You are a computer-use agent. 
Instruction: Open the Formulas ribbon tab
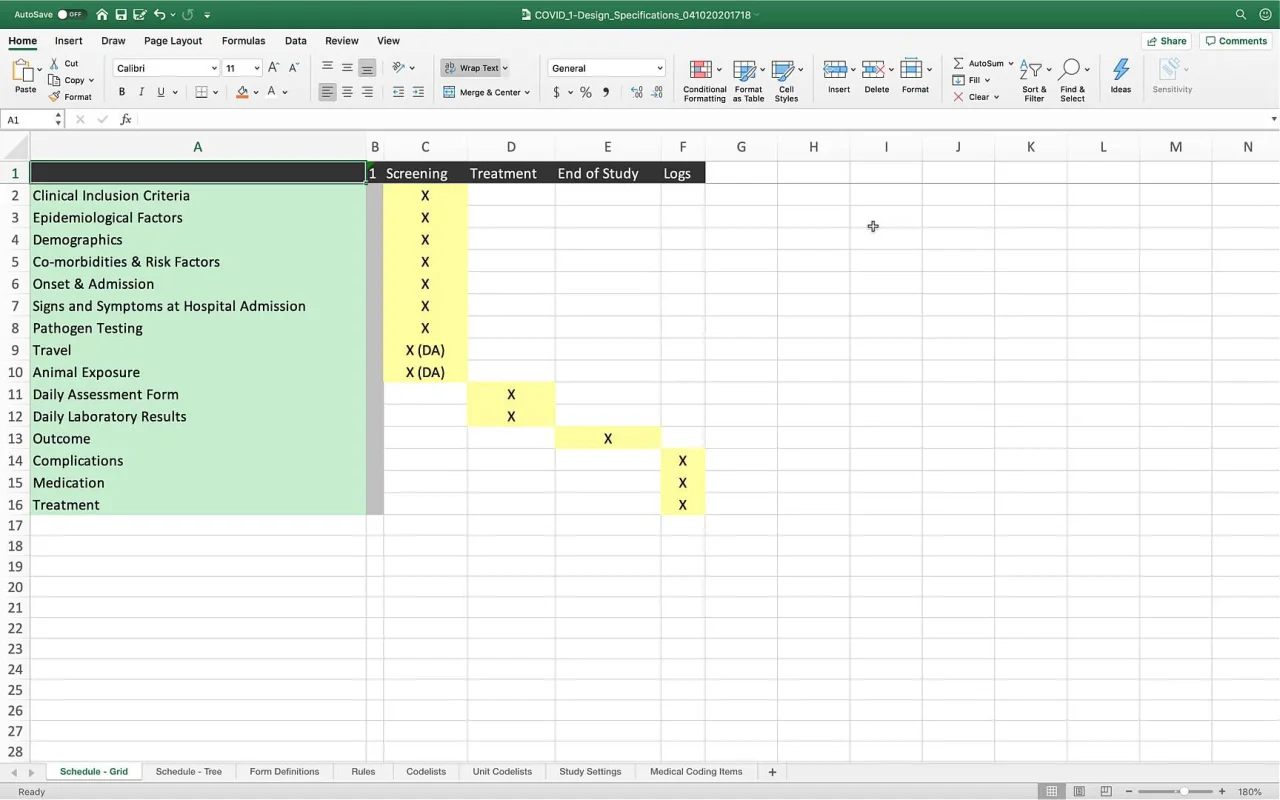[243, 41]
